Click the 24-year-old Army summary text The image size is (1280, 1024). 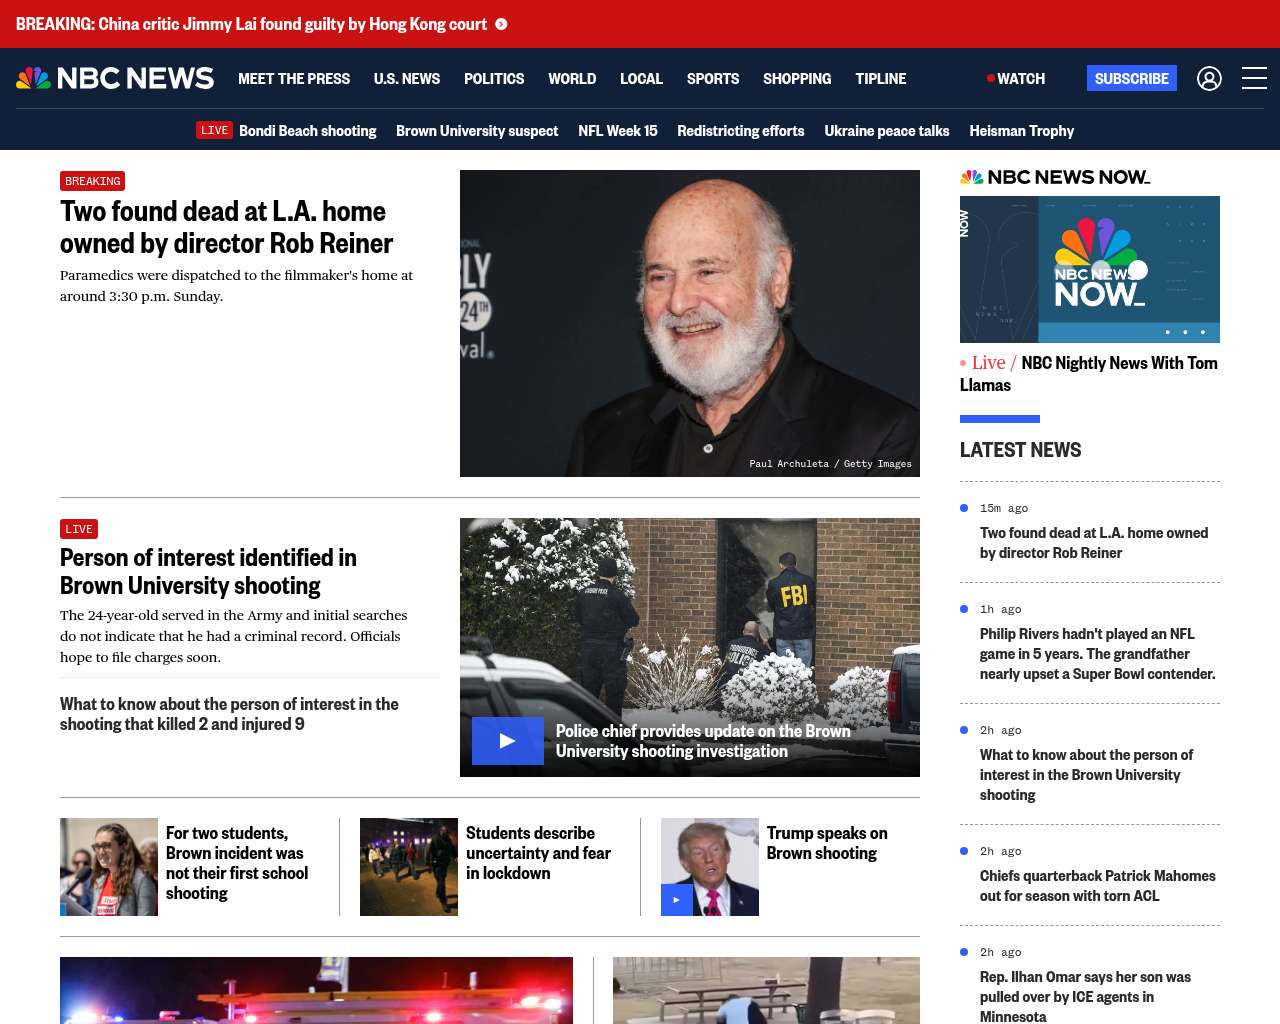click(234, 636)
